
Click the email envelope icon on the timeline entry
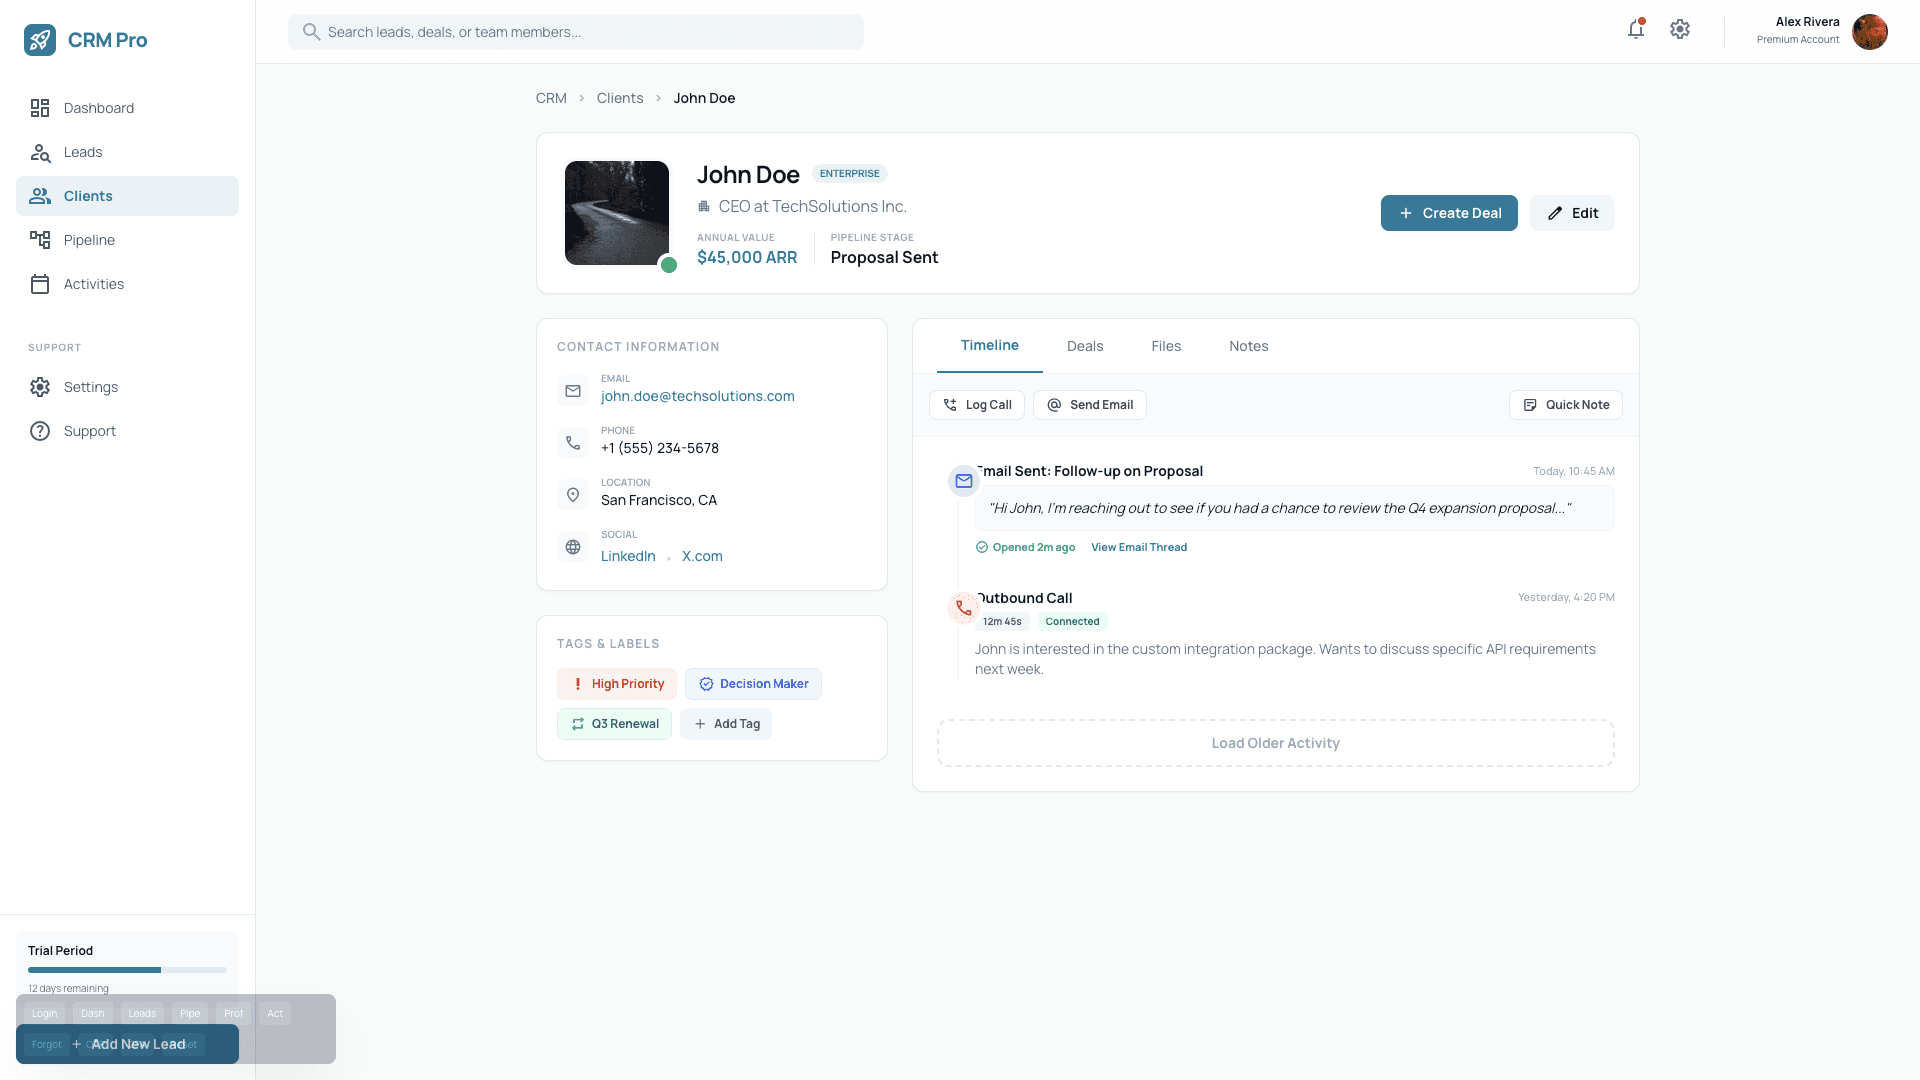963,481
